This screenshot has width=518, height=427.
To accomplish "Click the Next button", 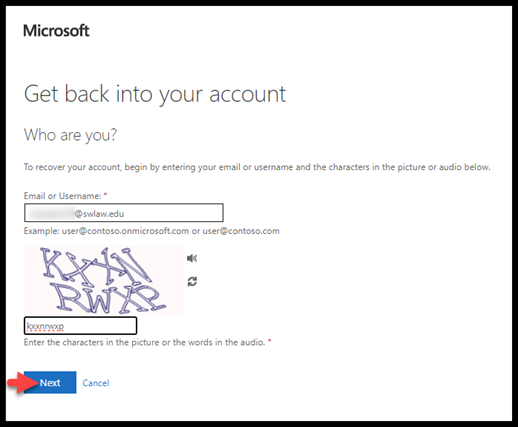I will pyautogui.click(x=50, y=382).
